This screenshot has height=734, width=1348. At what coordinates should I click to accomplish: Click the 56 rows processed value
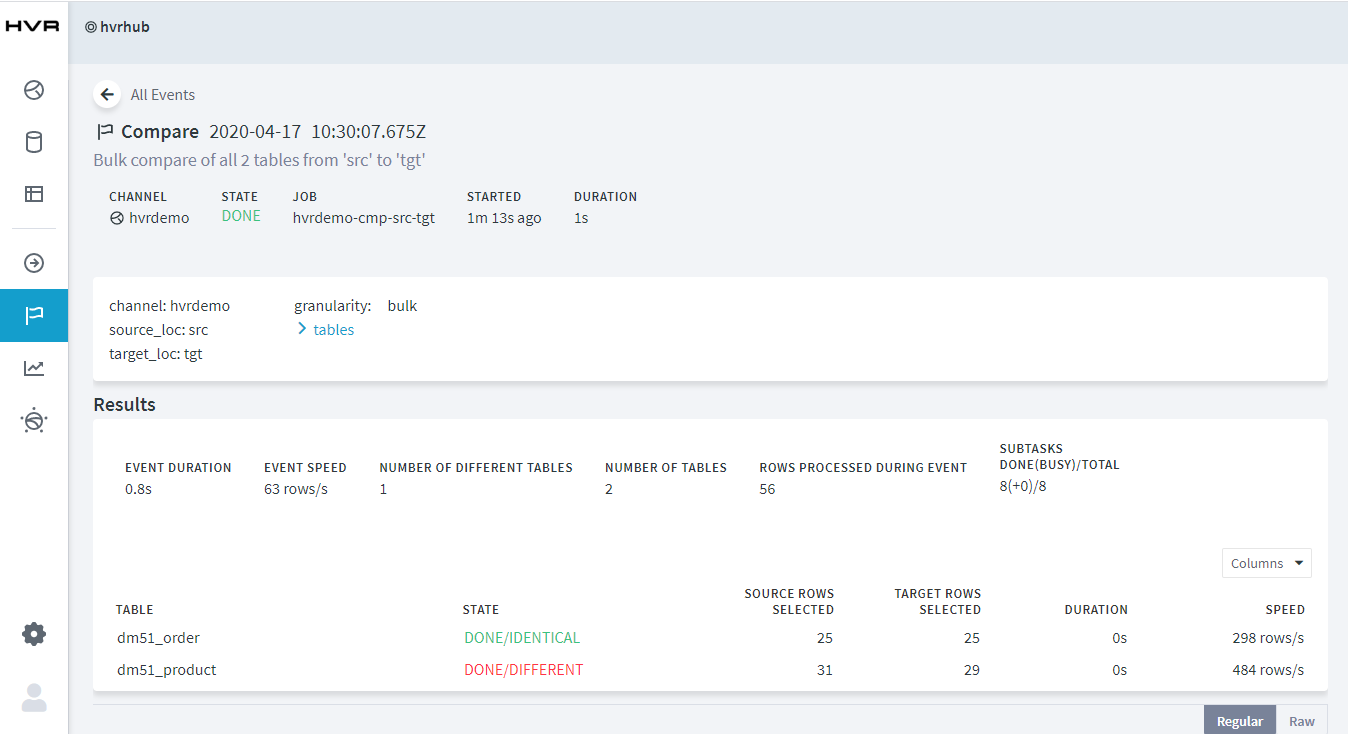[767, 489]
